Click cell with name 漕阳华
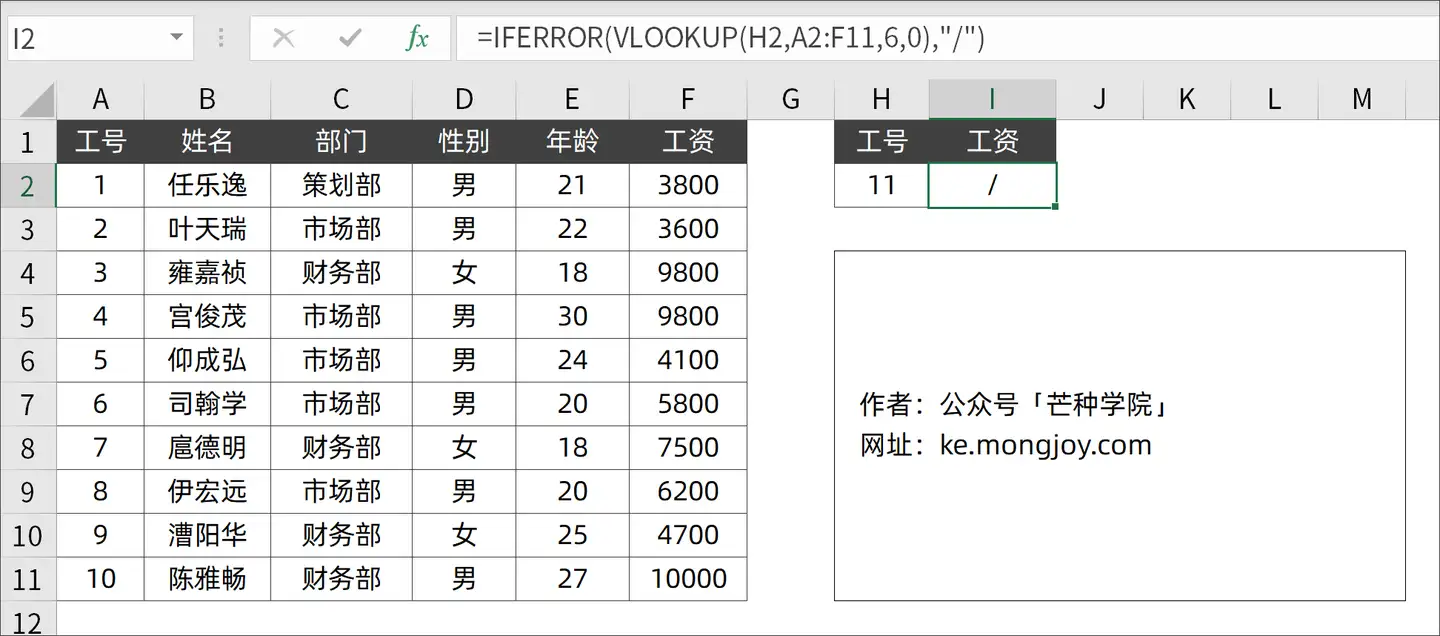This screenshot has width=1440, height=636. [x=207, y=535]
